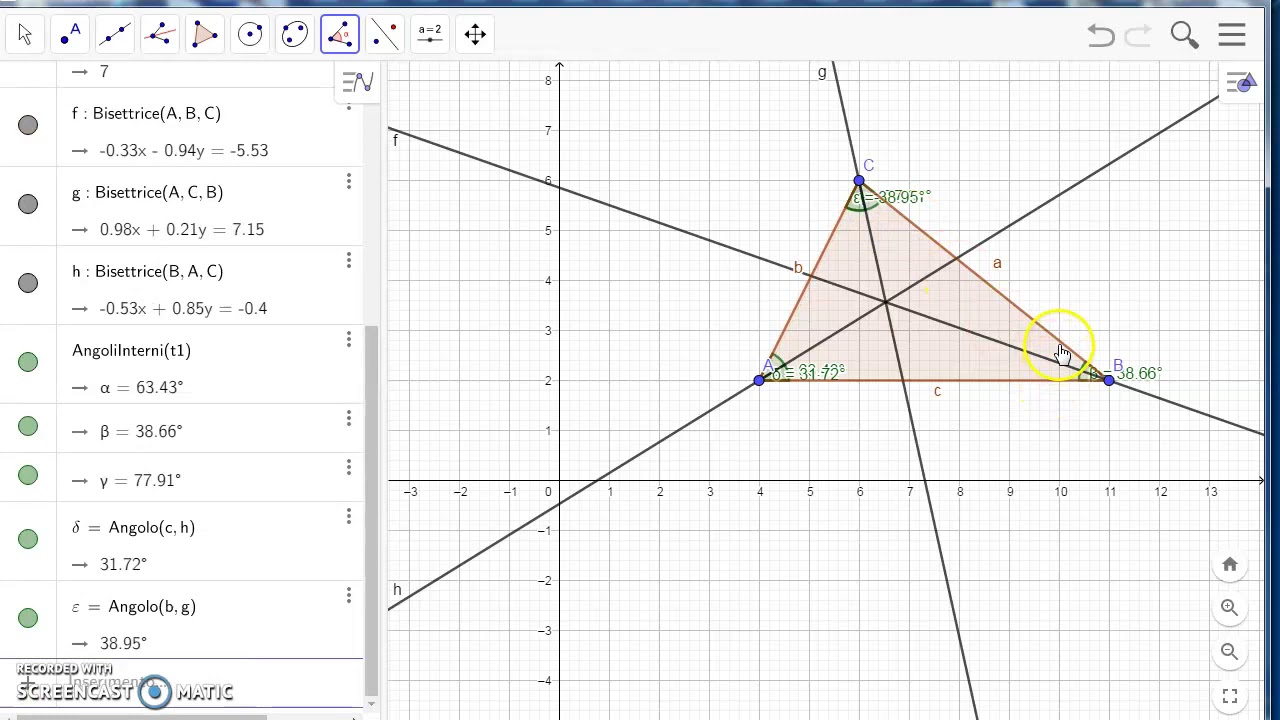Image resolution: width=1280 pixels, height=720 pixels.
Task: Select the Polygon tool
Action: point(205,34)
